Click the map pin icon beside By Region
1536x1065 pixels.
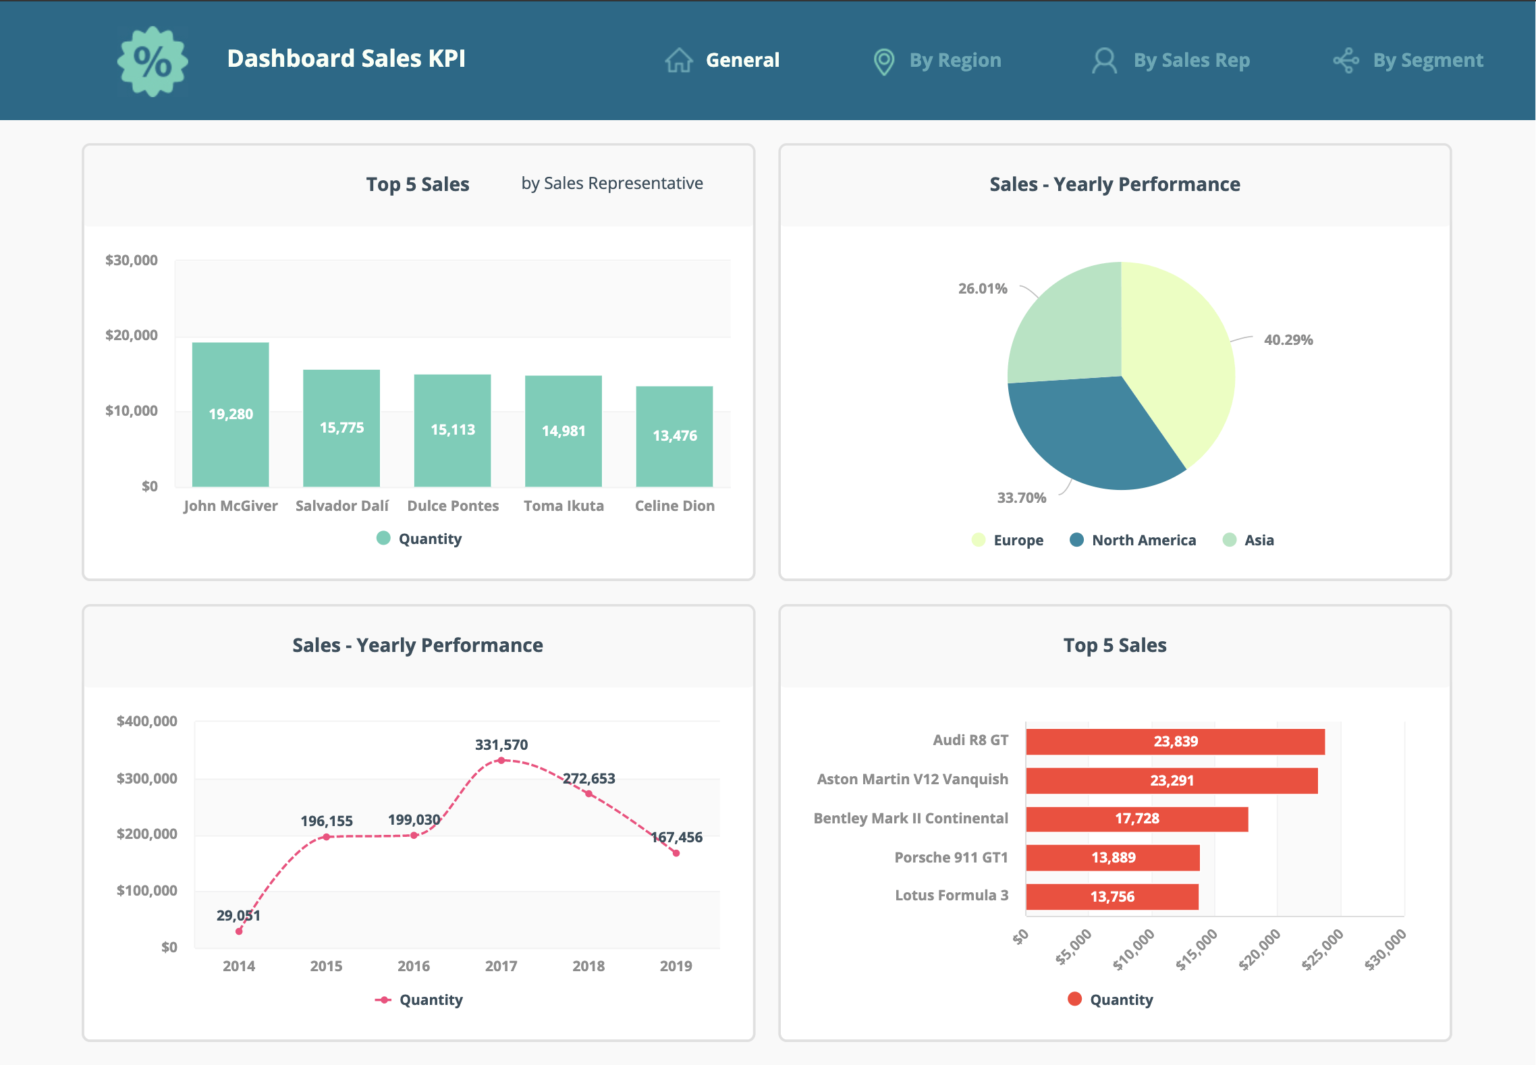tap(884, 60)
